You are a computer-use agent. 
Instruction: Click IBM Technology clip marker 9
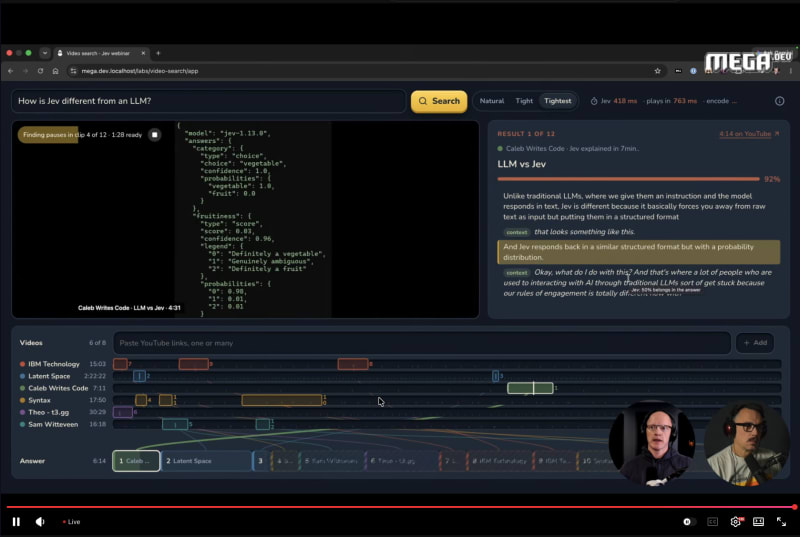click(x=193, y=364)
